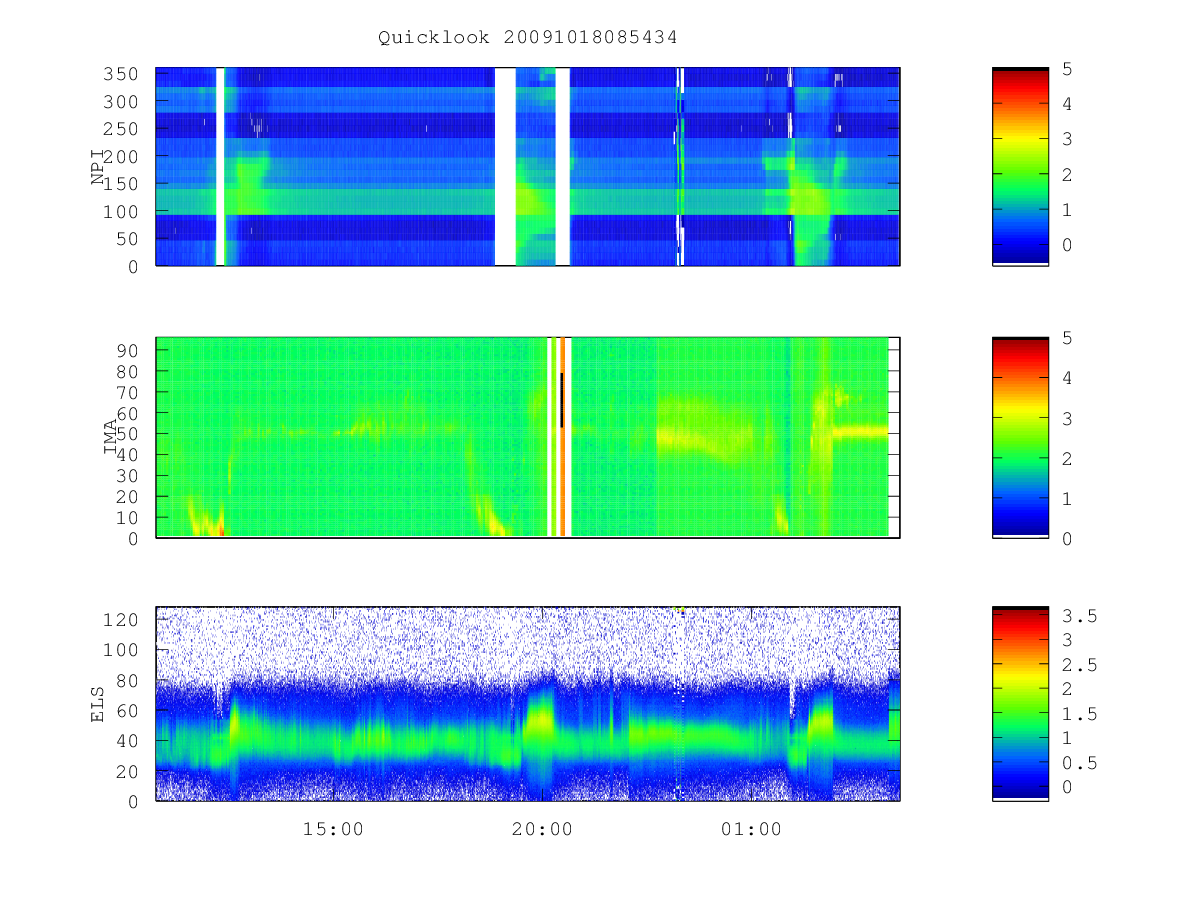Image resolution: width=1200 pixels, height=900 pixels.
Task: Click the 1 value on IMA colorbar
Action: pyautogui.click(x=1068, y=498)
